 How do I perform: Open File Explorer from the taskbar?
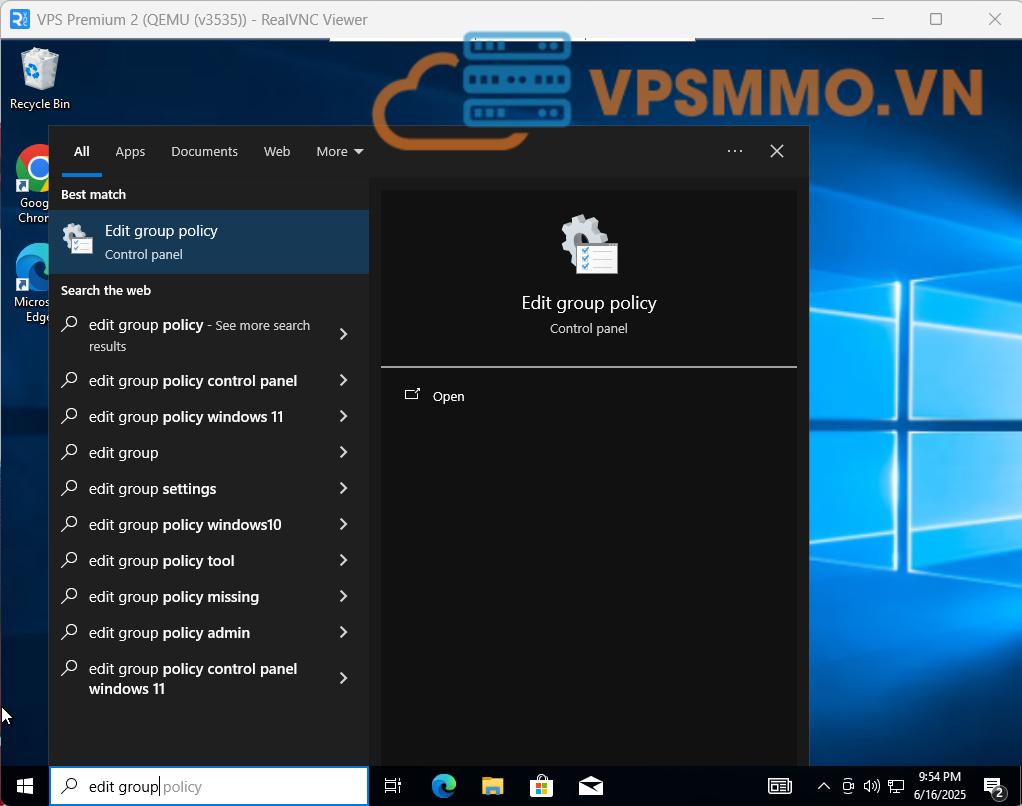coord(492,786)
